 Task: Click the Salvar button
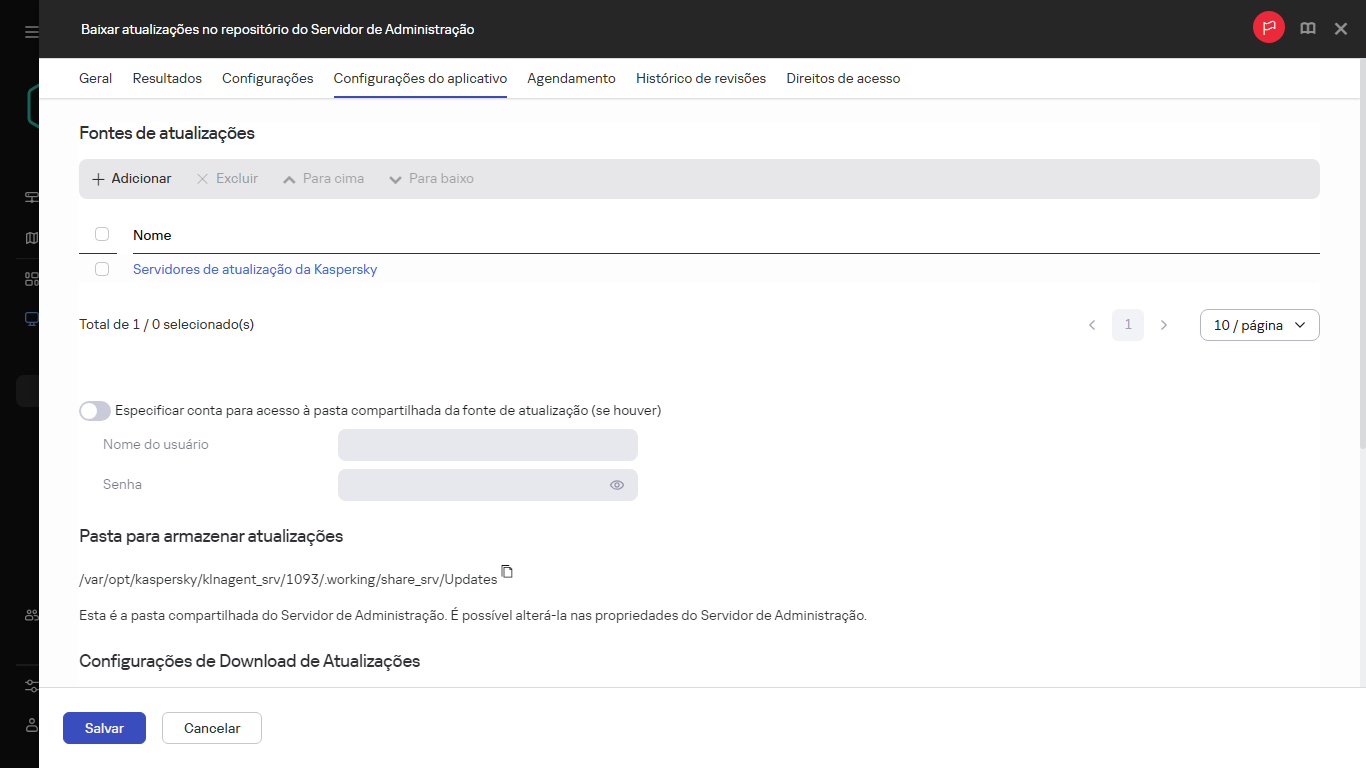pyautogui.click(x=104, y=728)
